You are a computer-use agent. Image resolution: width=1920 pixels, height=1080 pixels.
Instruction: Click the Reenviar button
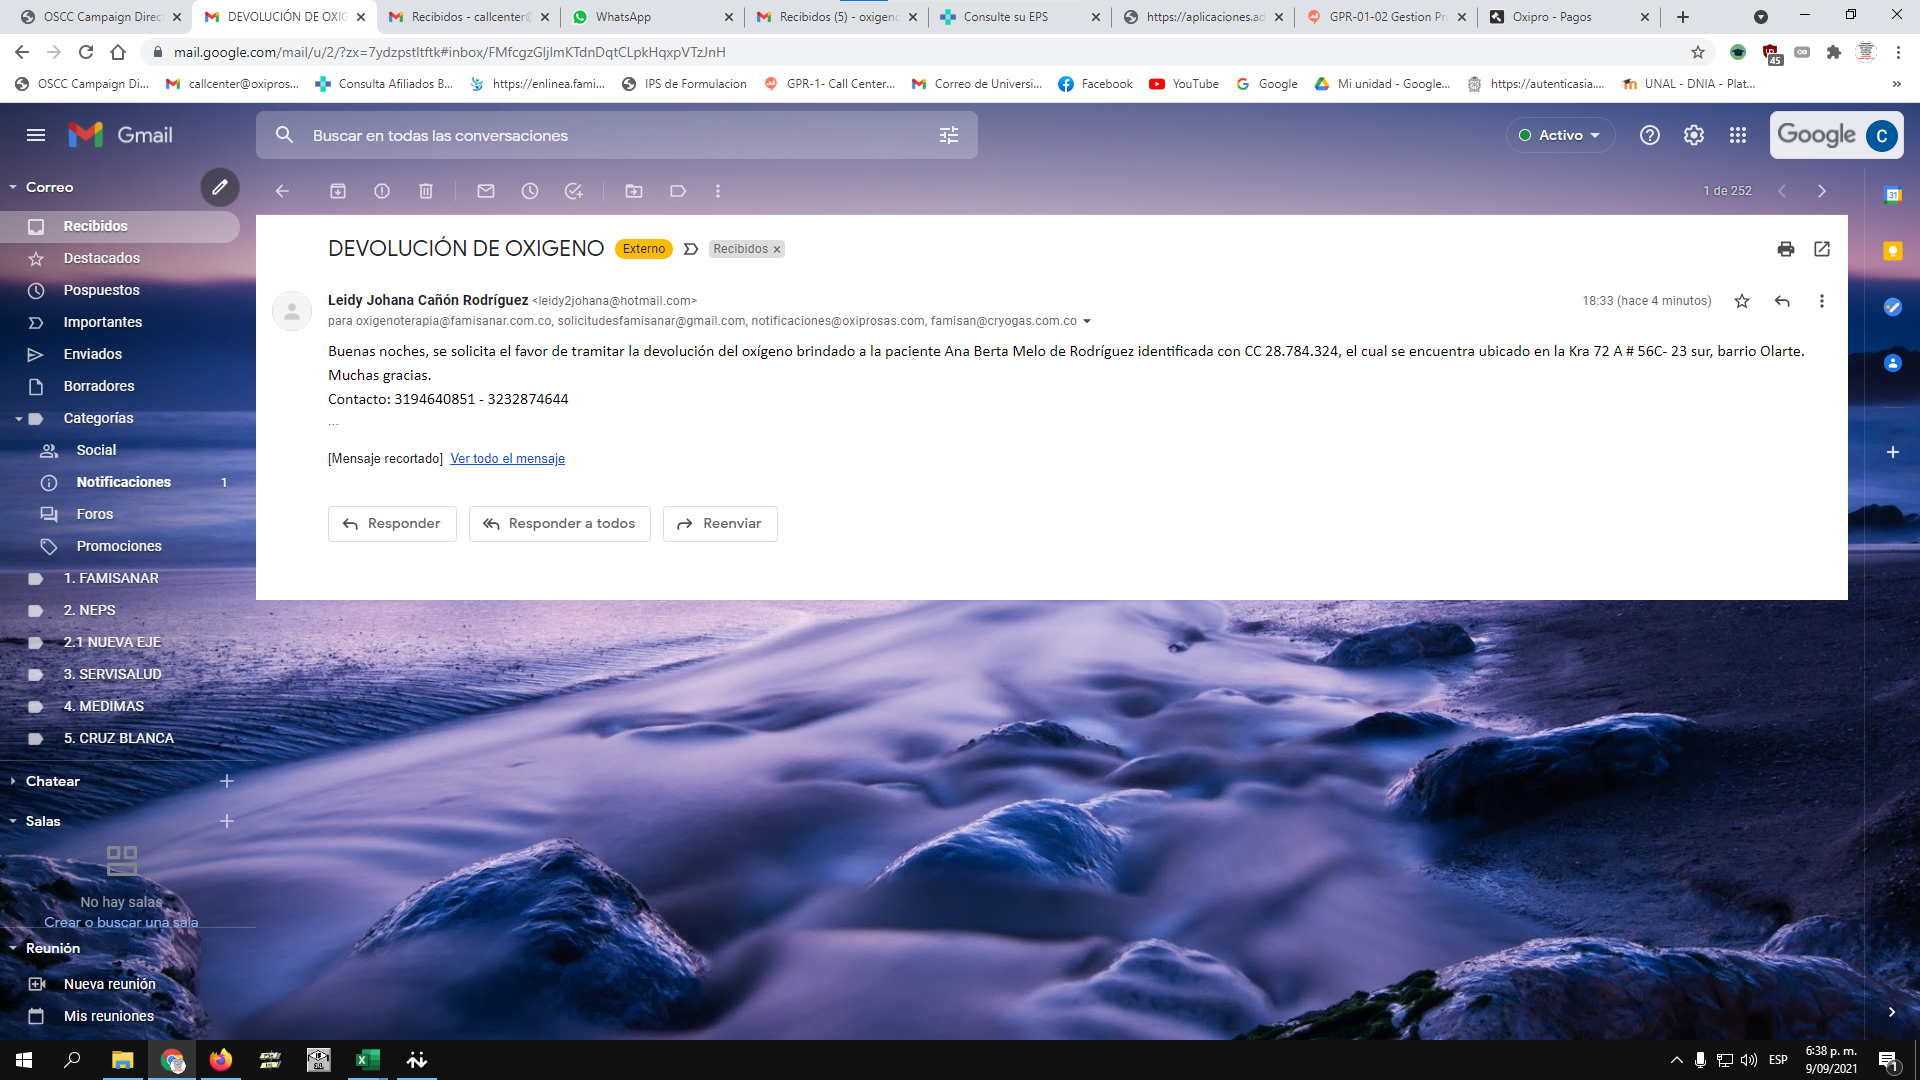click(x=720, y=524)
